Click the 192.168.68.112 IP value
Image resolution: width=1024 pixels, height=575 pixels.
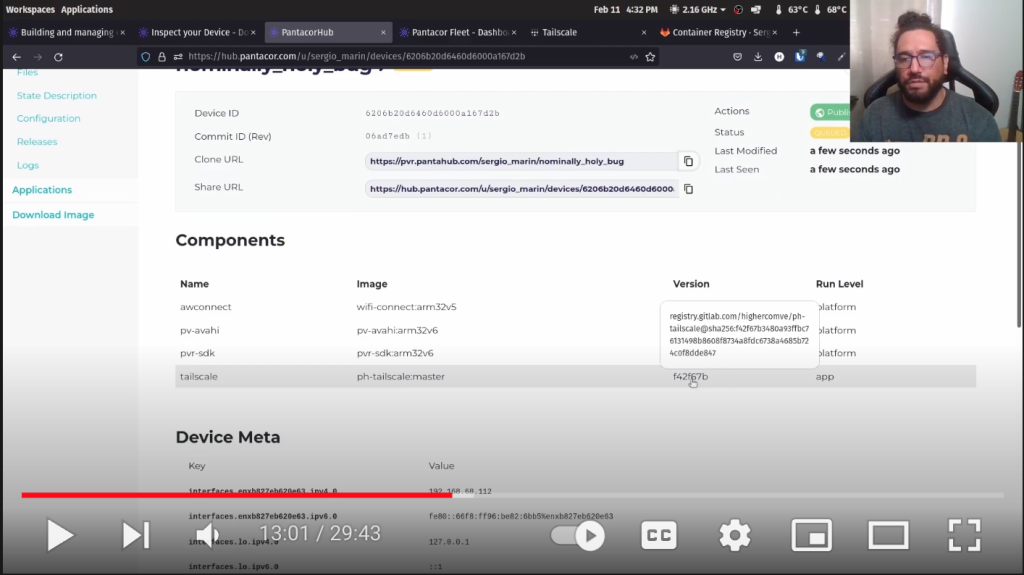point(460,491)
